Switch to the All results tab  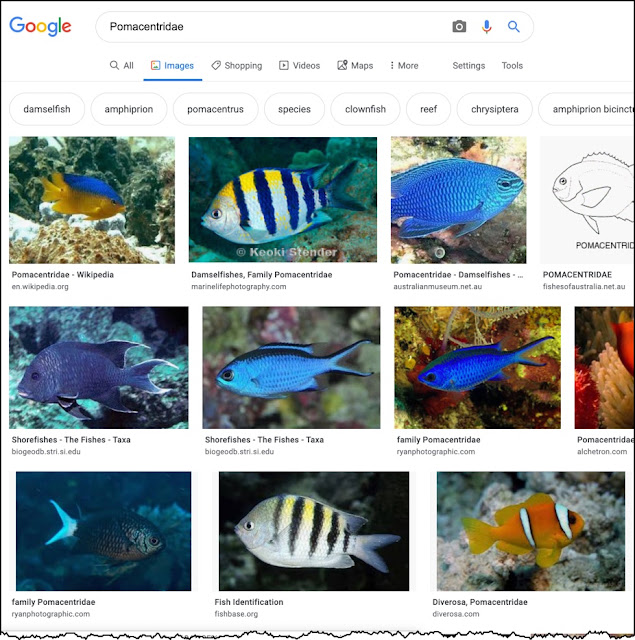[x=122, y=65]
